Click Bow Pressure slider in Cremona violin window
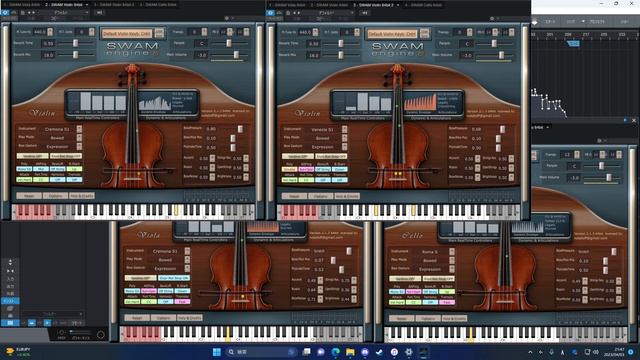Screen dimensions: 640x360 pos(240,129)
